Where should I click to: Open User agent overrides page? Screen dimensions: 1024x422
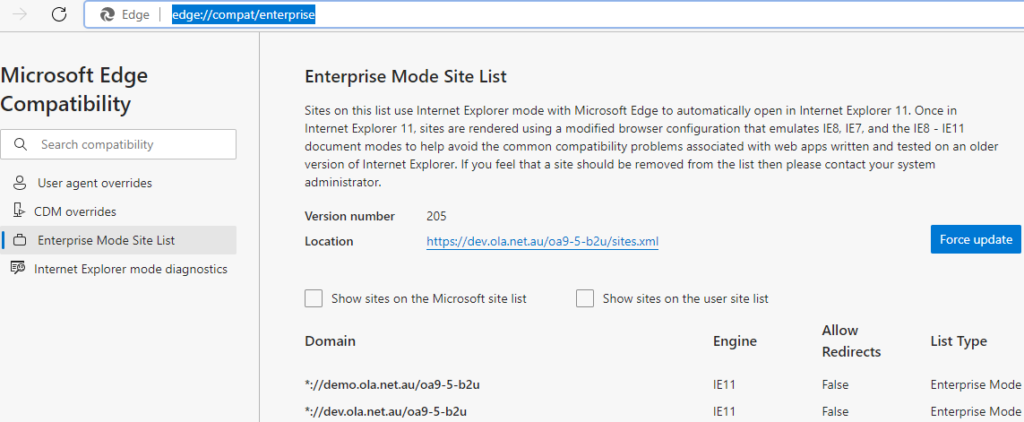pyautogui.click(x=94, y=184)
